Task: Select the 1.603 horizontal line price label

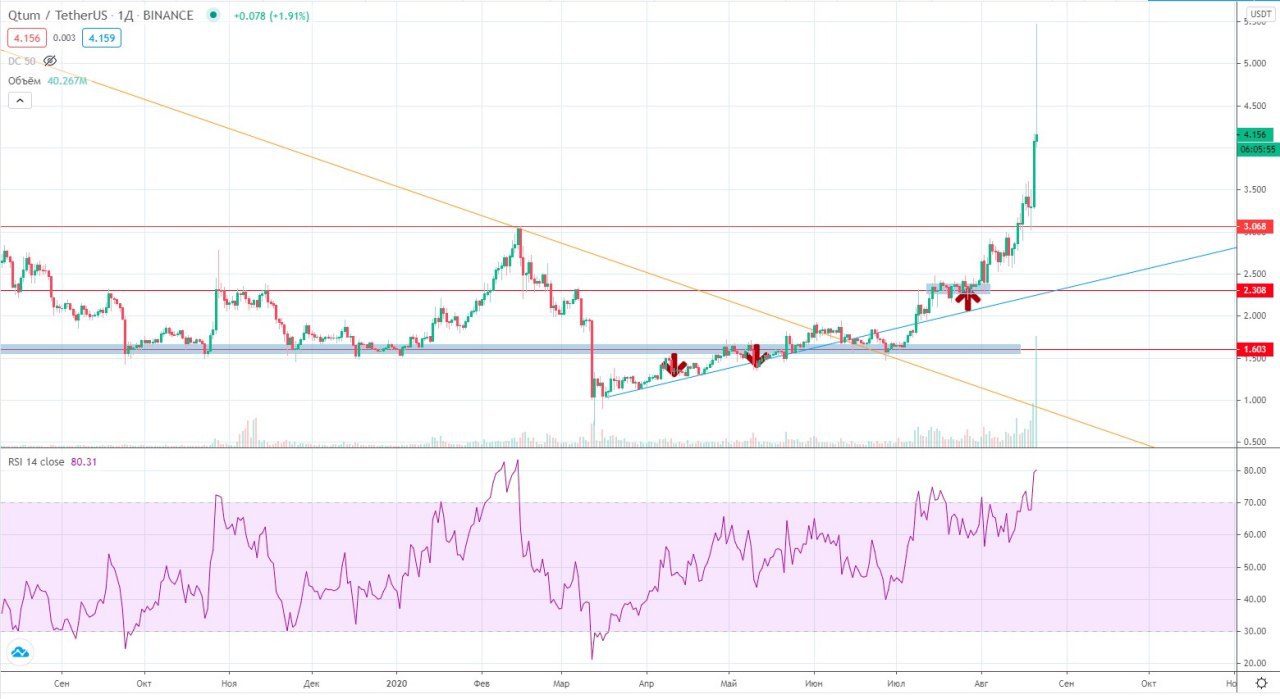Action: (1255, 349)
